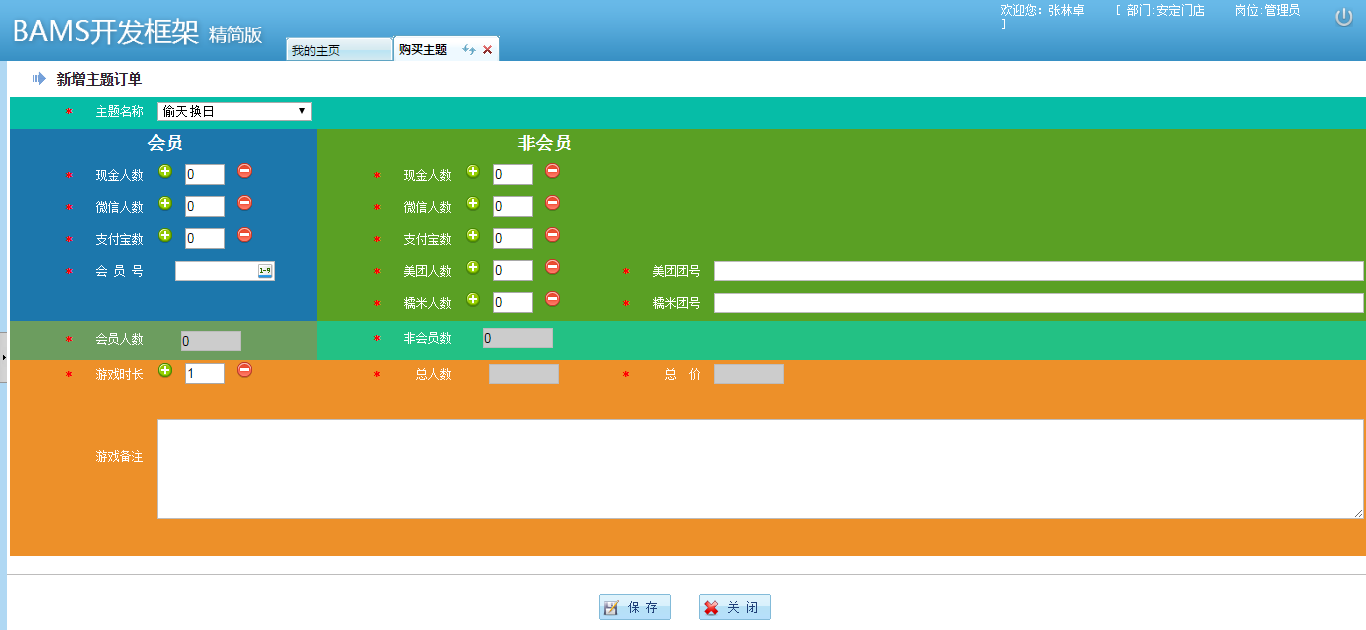Click plus icon for non-member 美团人数
1366x630 pixels.
pyautogui.click(x=473, y=267)
